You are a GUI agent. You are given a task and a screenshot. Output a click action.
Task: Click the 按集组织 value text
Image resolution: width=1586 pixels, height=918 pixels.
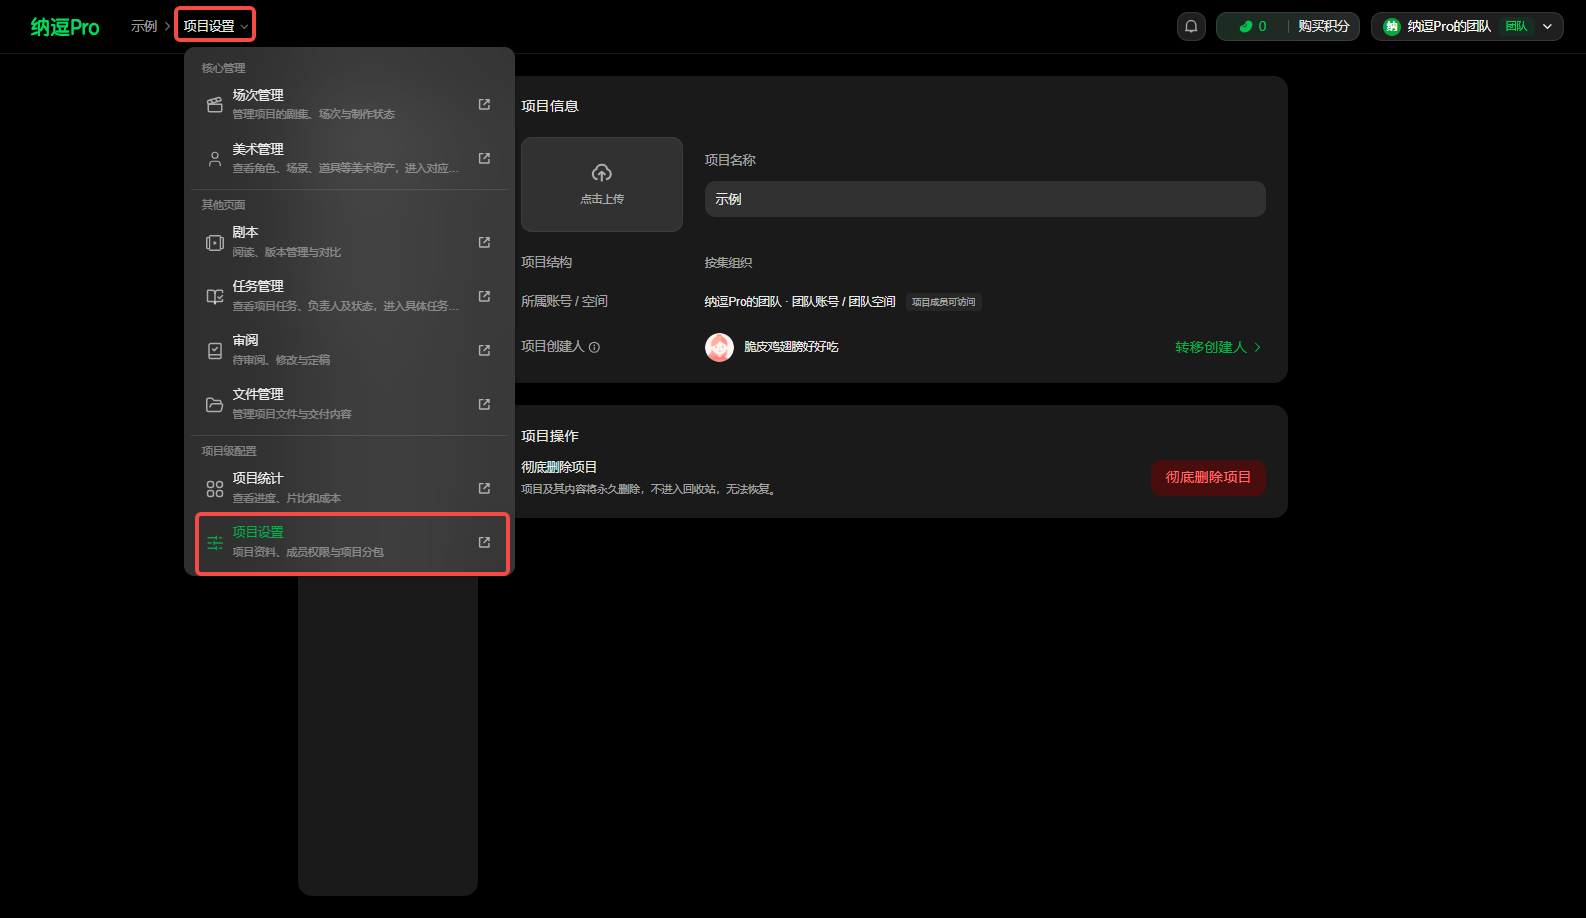coord(728,263)
